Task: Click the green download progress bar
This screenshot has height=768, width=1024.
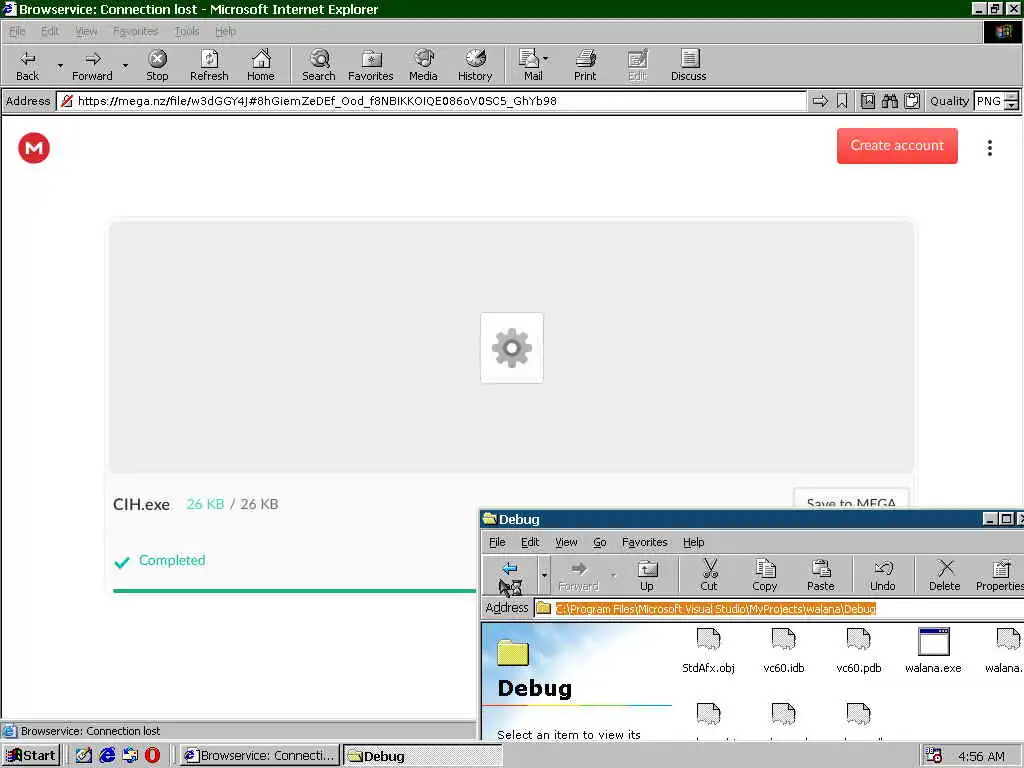Action: click(295, 590)
